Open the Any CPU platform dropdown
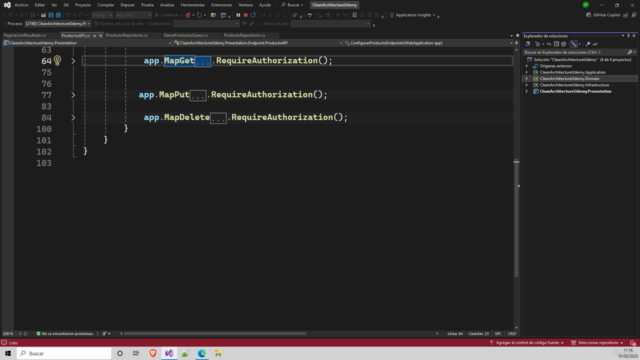 coord(133,15)
